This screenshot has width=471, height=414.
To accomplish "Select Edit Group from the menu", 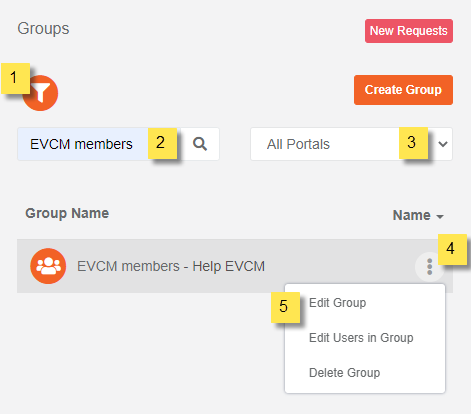I will pyautogui.click(x=337, y=303).
